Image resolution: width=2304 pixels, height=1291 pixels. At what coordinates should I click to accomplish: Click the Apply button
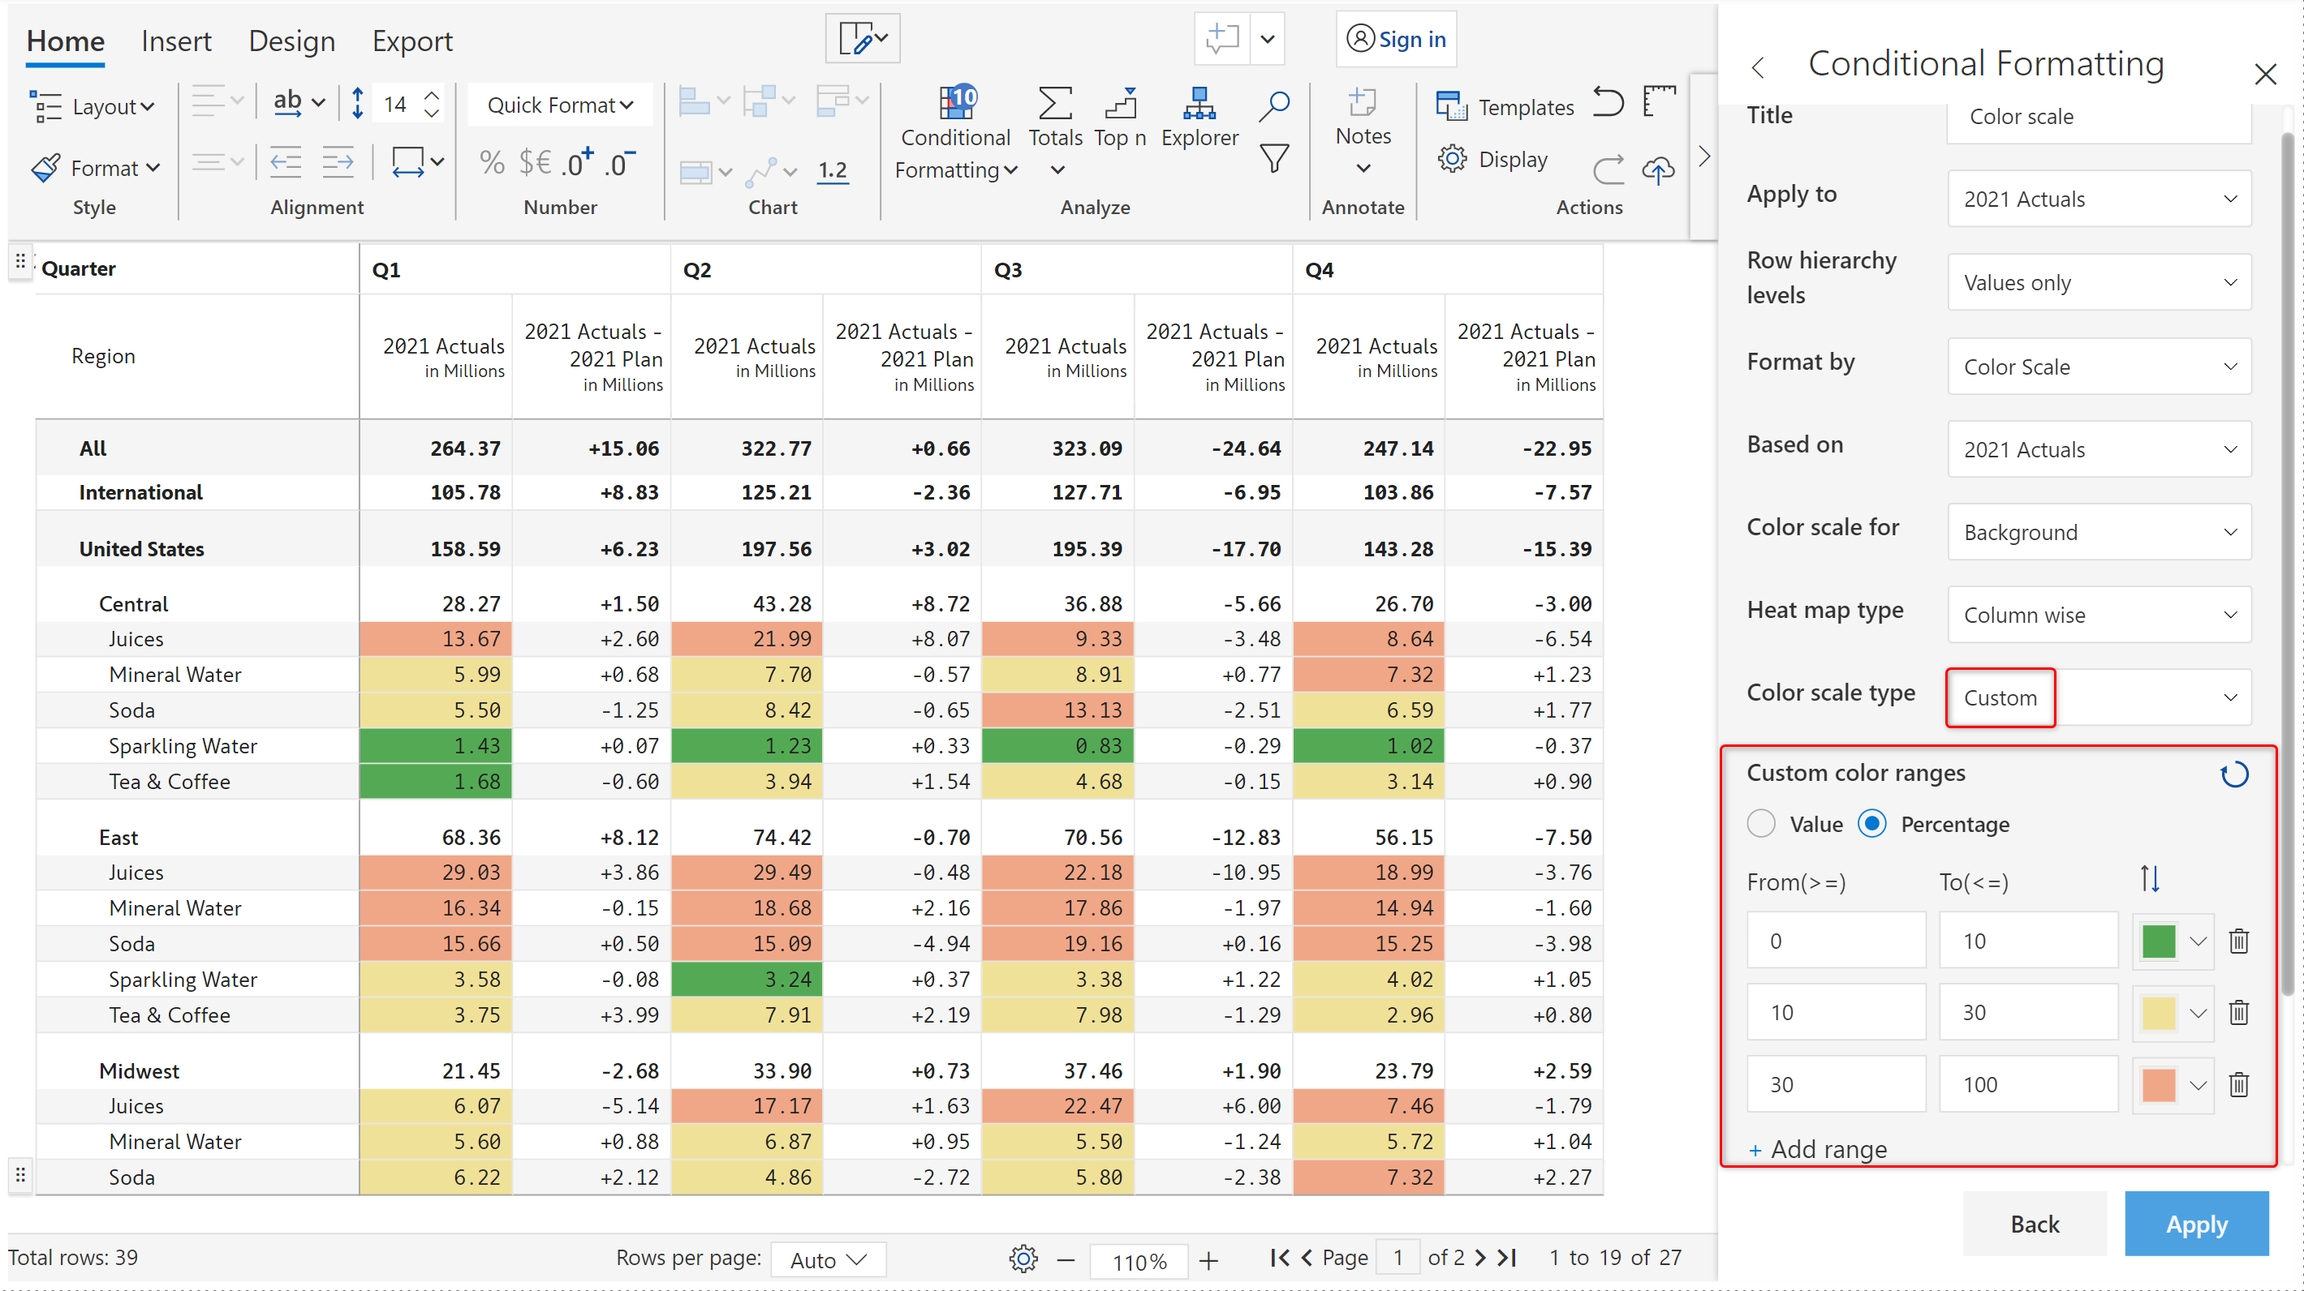tap(2196, 1224)
